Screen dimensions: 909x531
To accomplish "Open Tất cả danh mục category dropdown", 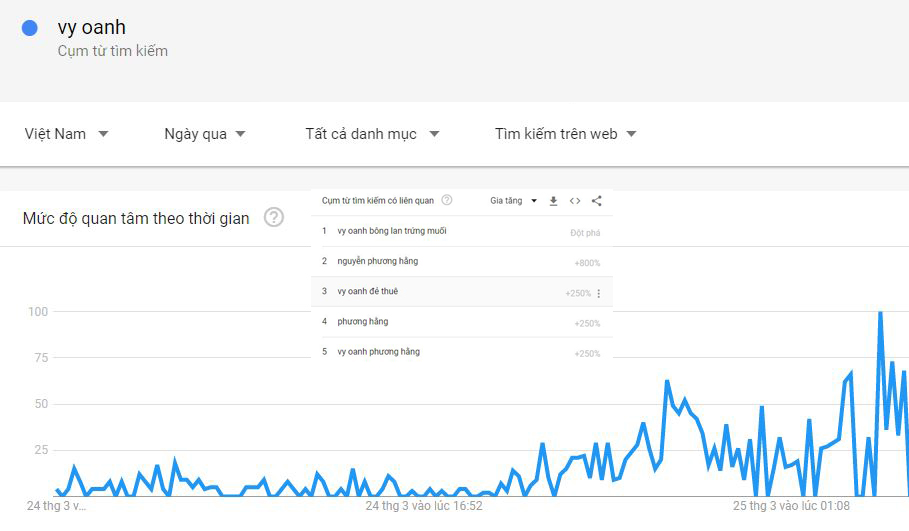I will [x=372, y=134].
